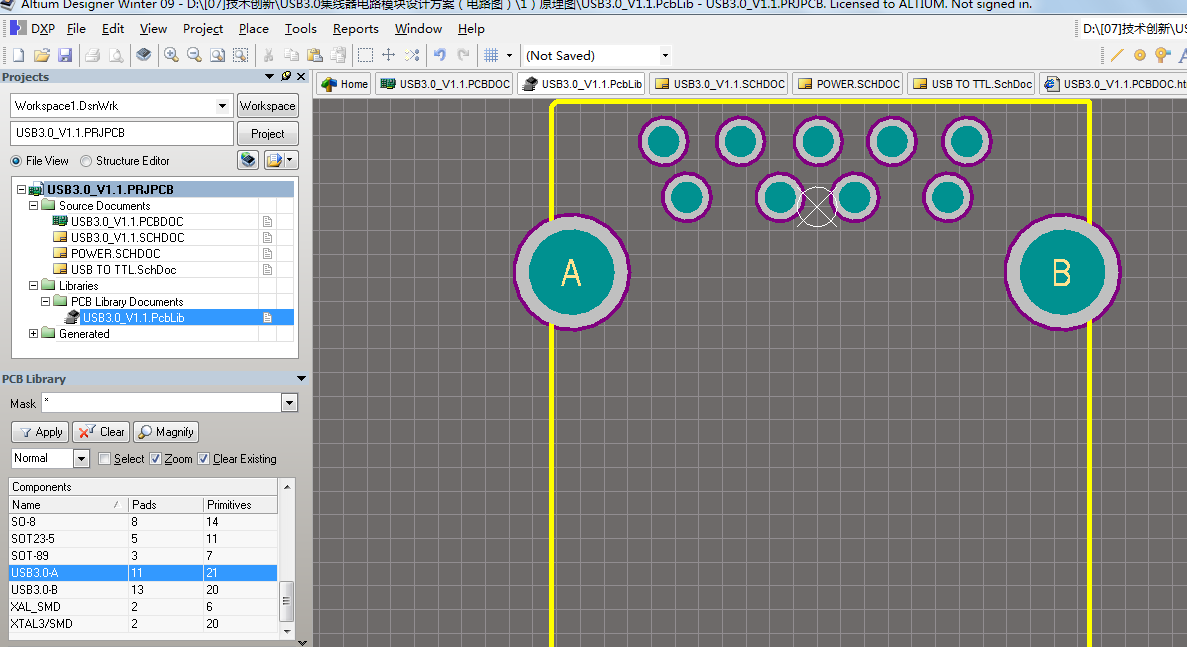The height and width of the screenshot is (647, 1187).
Task: Select the Structure Editor radio button
Action: tap(86, 161)
